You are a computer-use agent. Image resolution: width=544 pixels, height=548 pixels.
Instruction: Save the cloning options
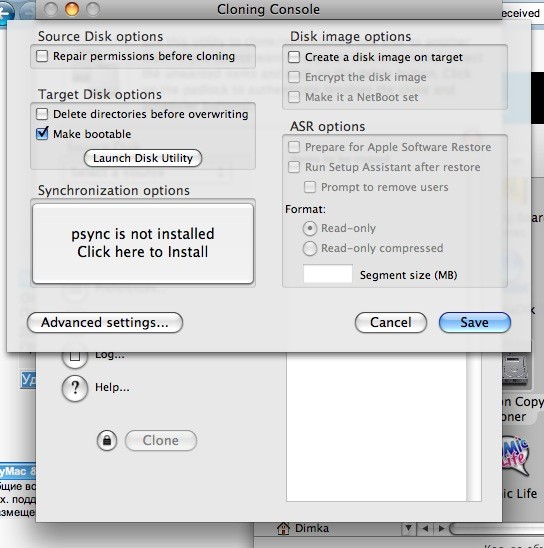coord(474,322)
